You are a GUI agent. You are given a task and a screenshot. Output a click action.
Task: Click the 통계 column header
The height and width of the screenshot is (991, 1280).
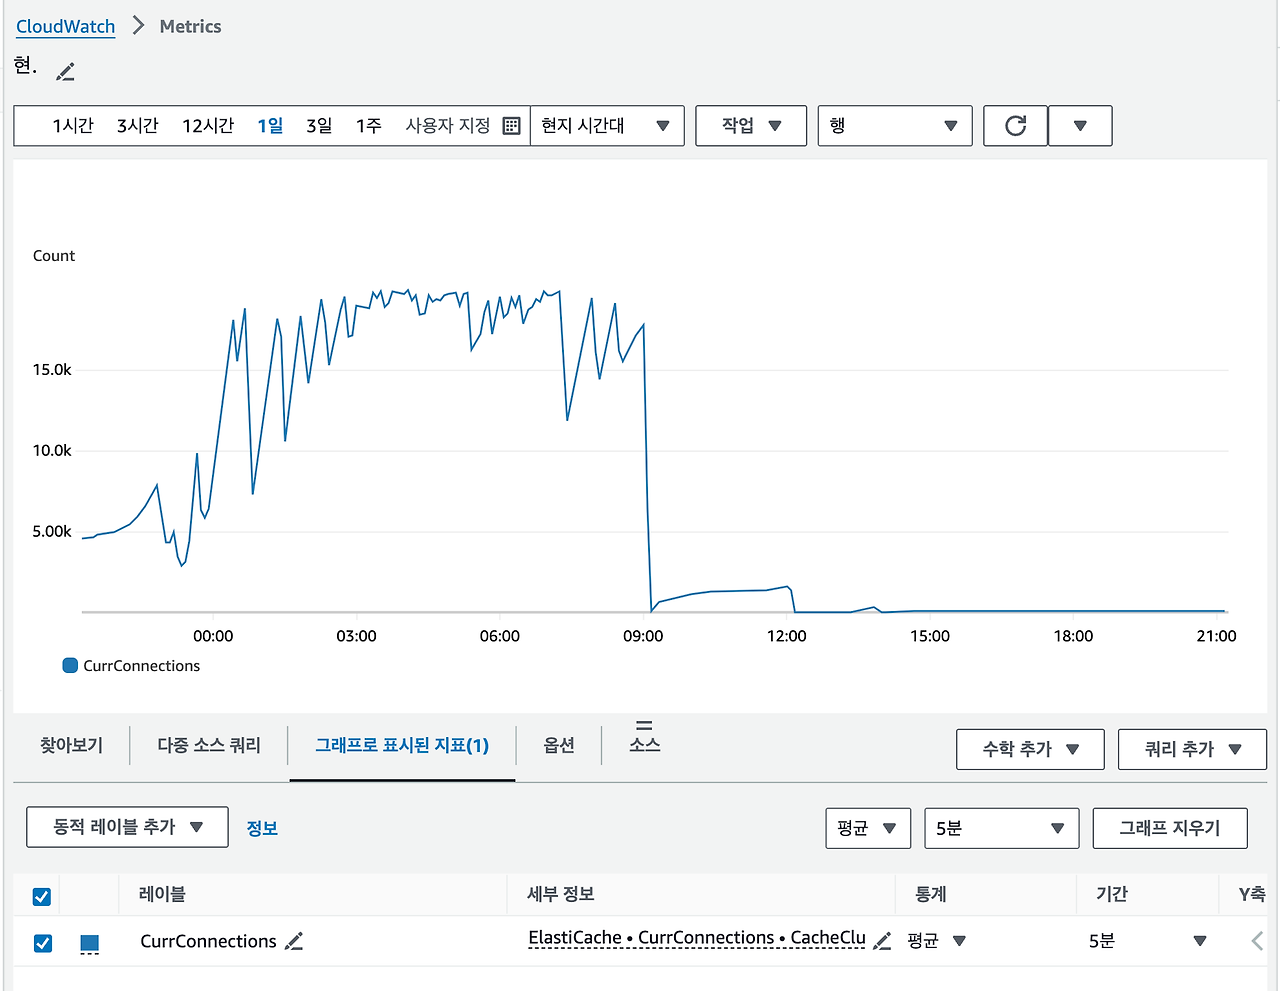point(931,894)
